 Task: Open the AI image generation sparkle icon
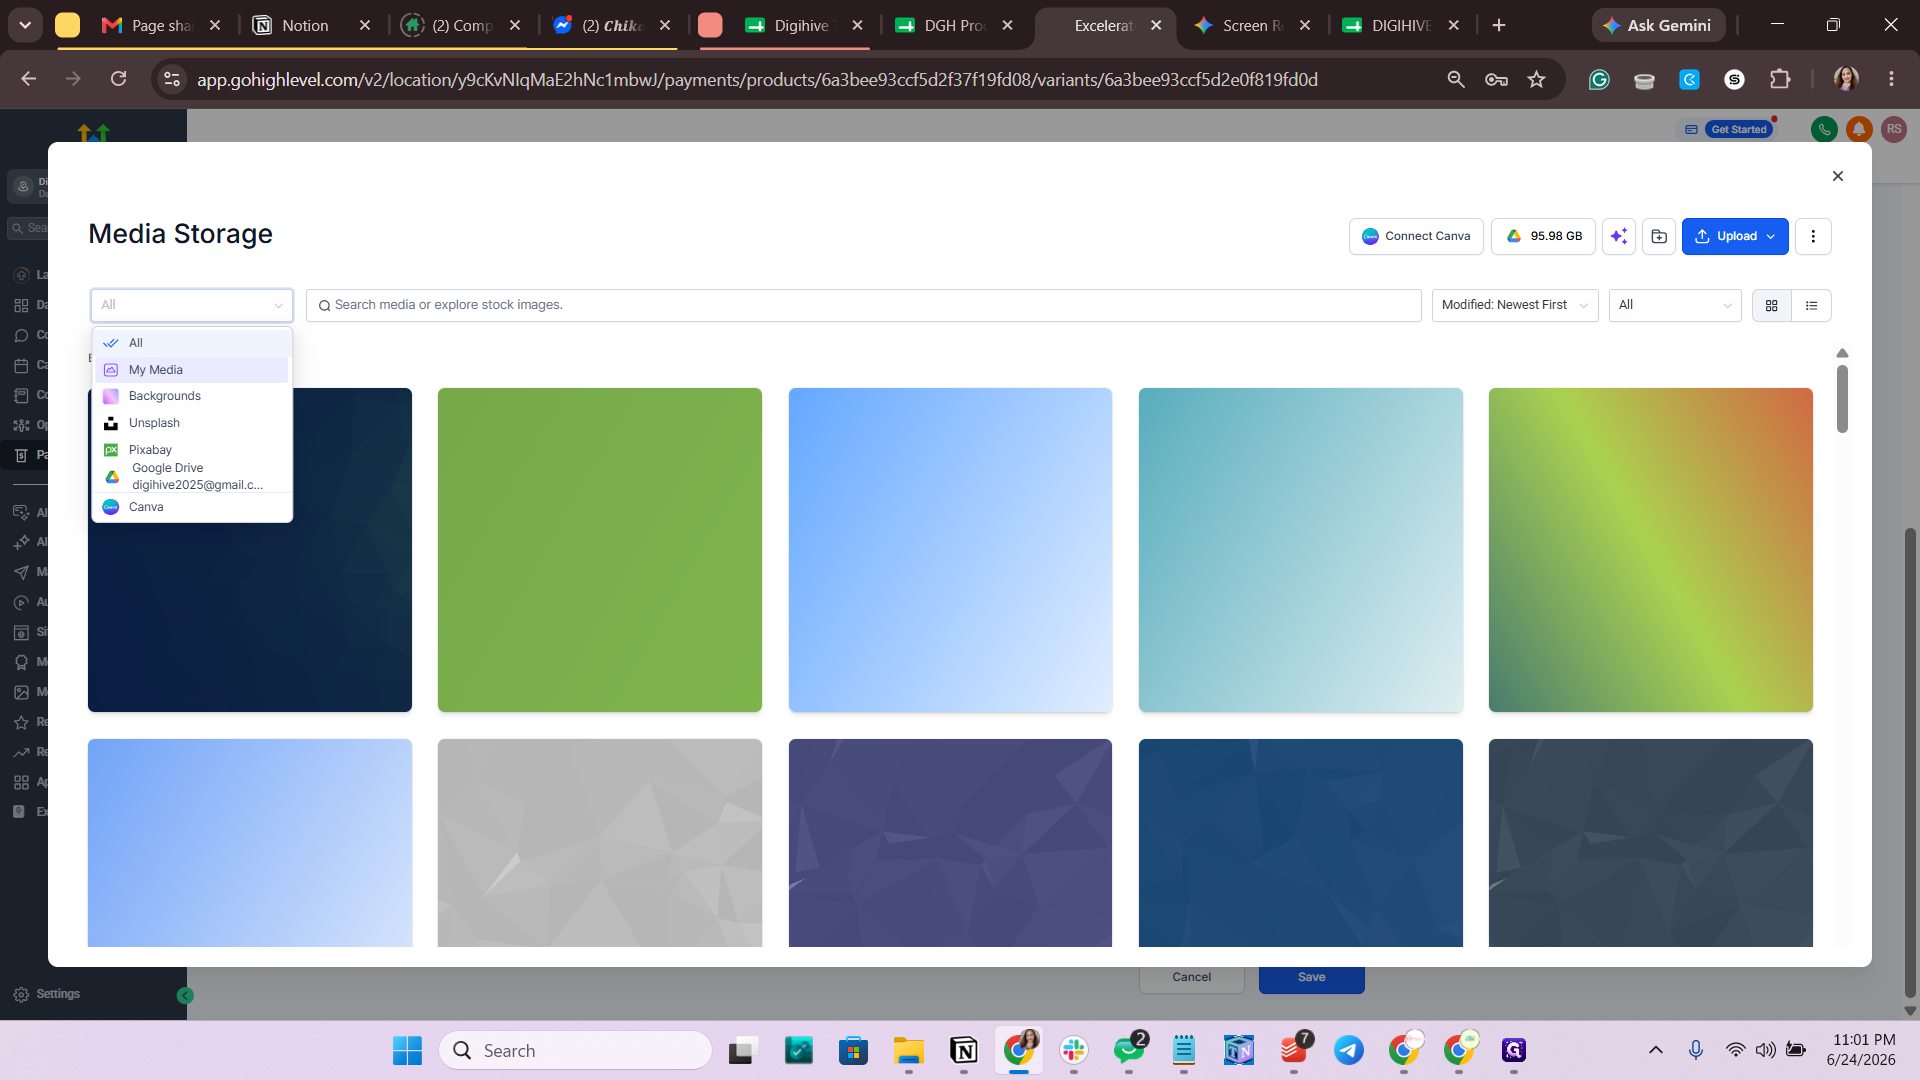click(1619, 236)
